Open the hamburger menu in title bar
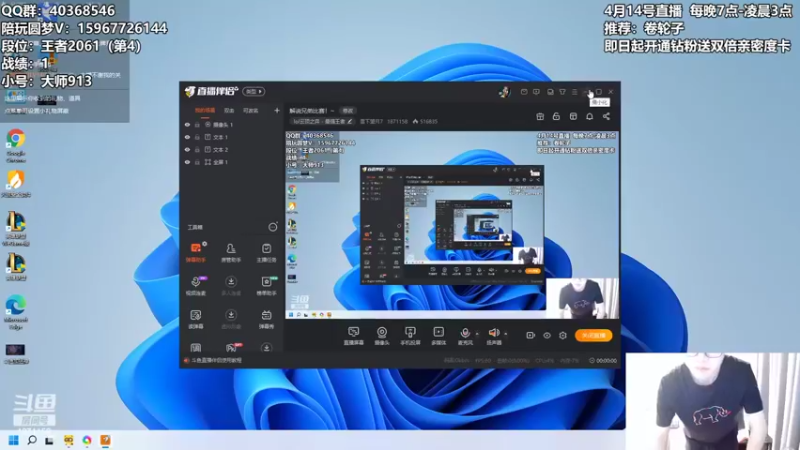The width and height of the screenshot is (800, 450). tap(574, 92)
